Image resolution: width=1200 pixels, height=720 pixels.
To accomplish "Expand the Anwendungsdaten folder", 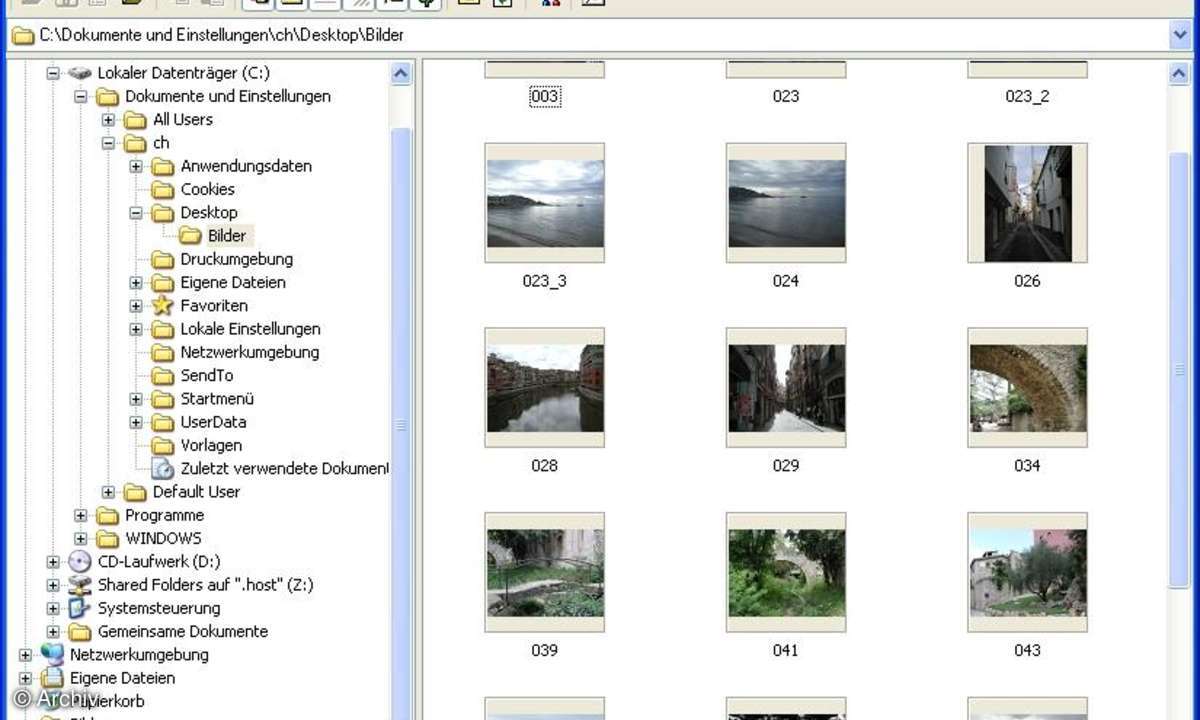I will tap(137, 166).
